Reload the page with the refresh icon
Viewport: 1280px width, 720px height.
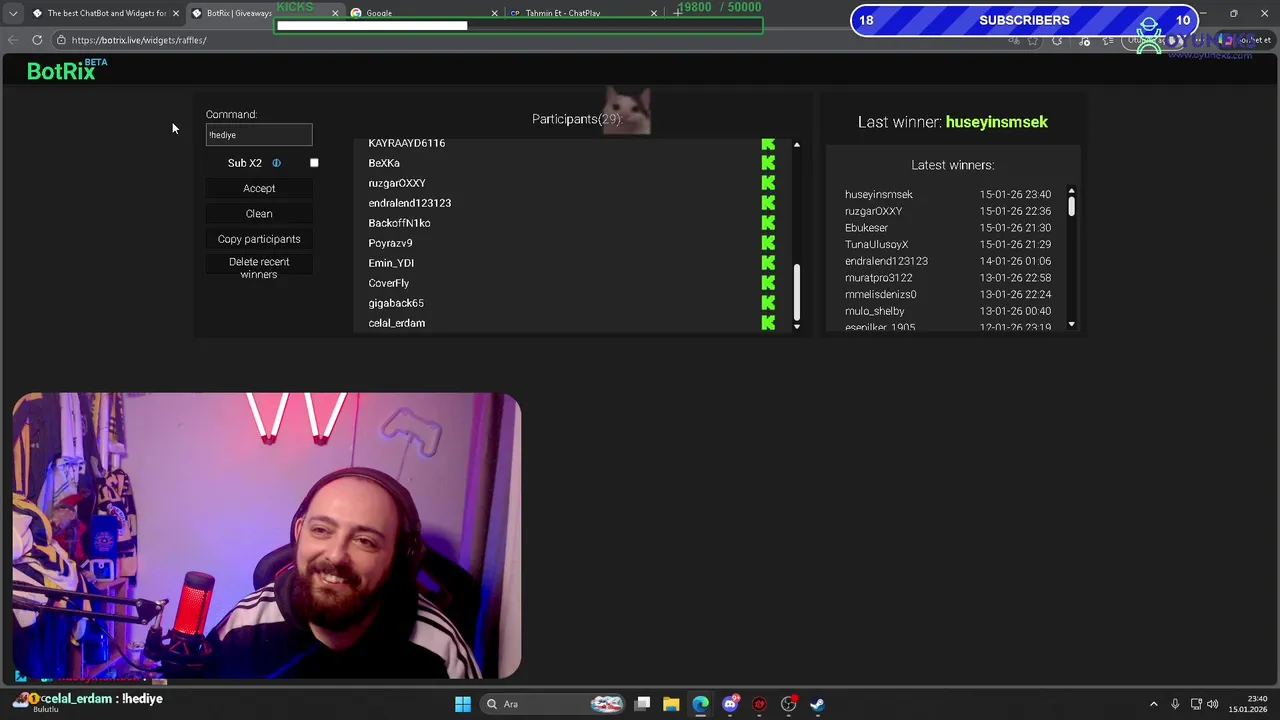tap(37, 40)
